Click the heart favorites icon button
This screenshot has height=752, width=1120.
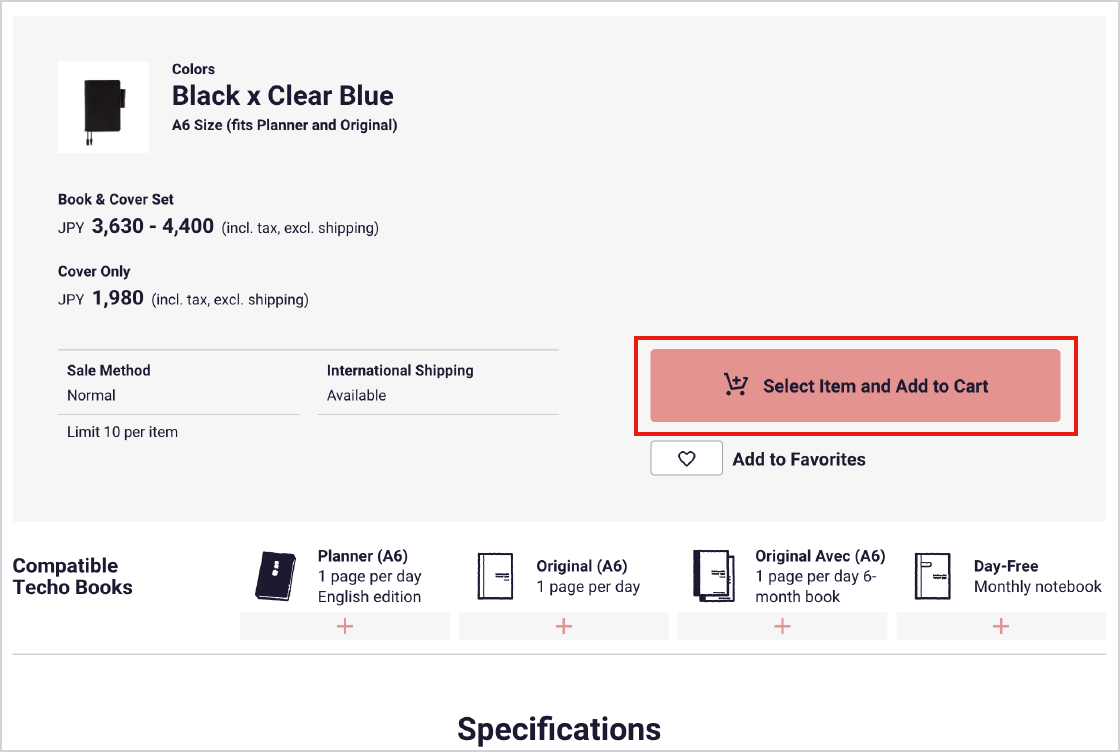(686, 459)
